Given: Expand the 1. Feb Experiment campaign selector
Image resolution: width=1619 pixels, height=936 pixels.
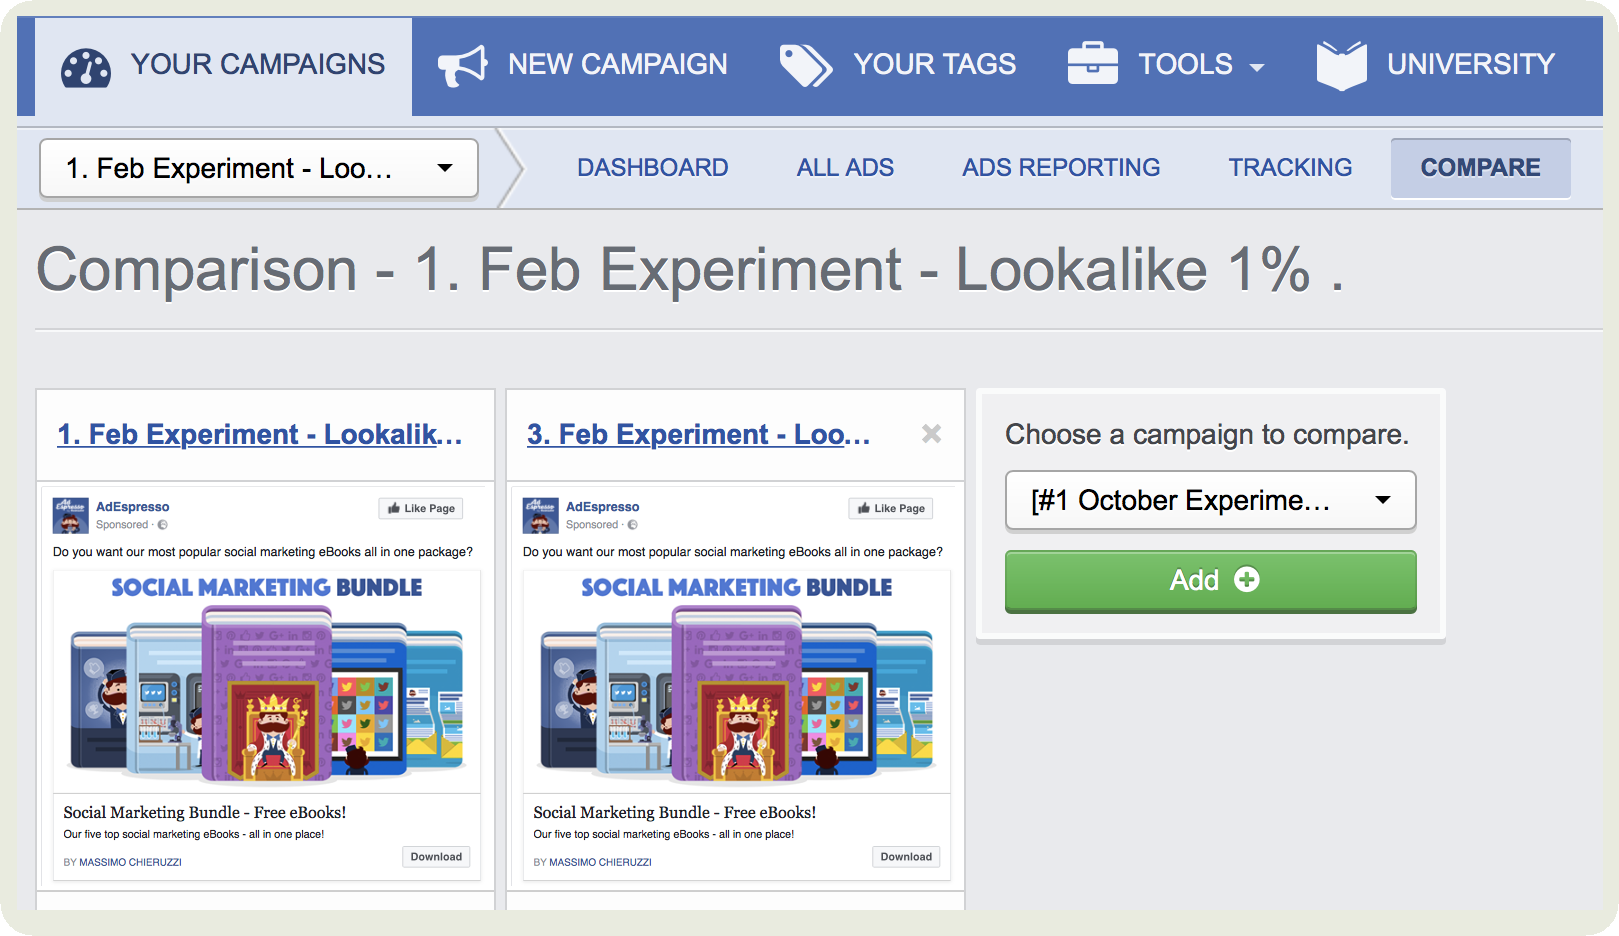Looking at the screenshot, I should [259, 168].
